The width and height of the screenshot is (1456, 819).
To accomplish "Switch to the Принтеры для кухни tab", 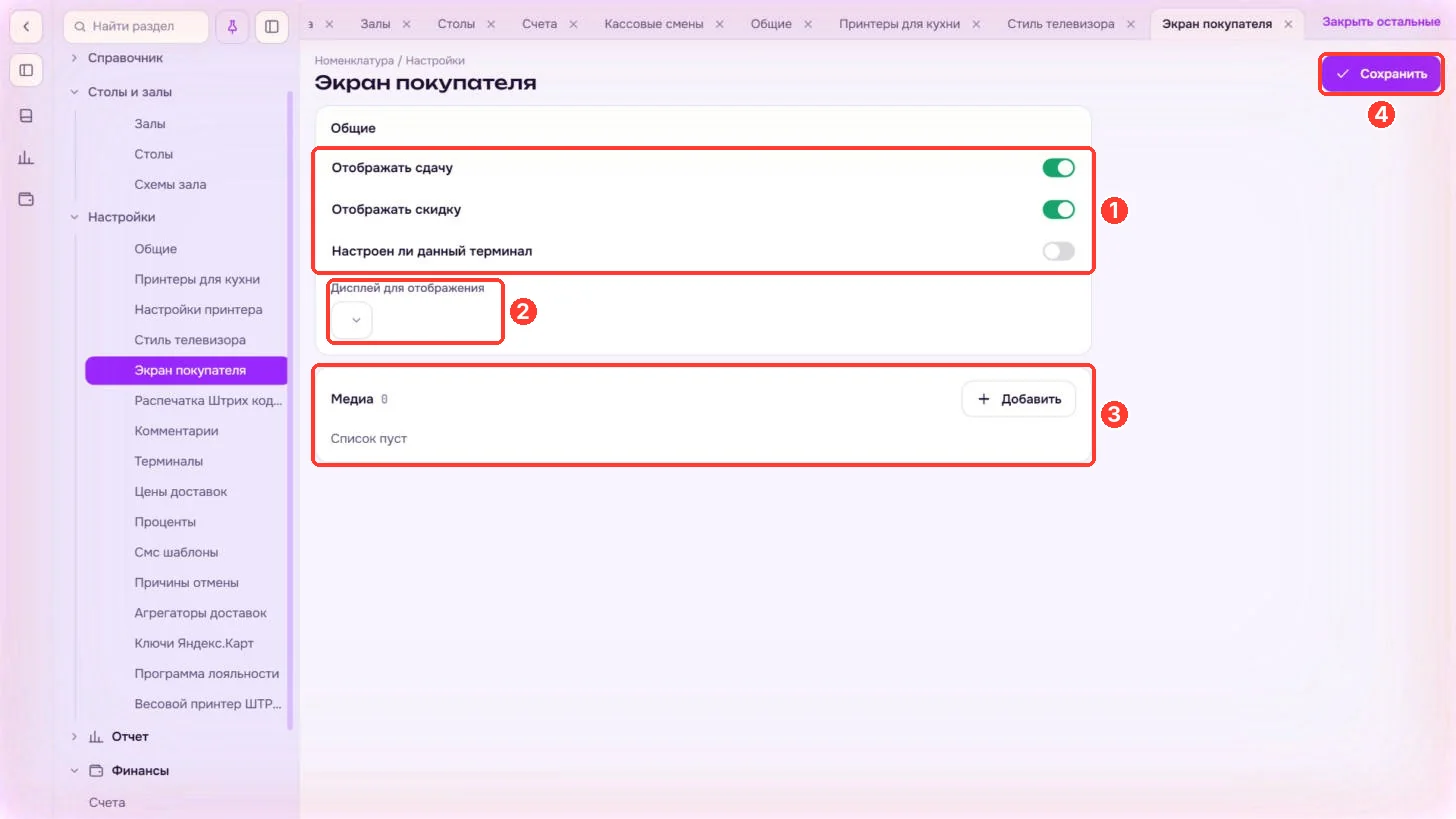I will [x=899, y=24].
